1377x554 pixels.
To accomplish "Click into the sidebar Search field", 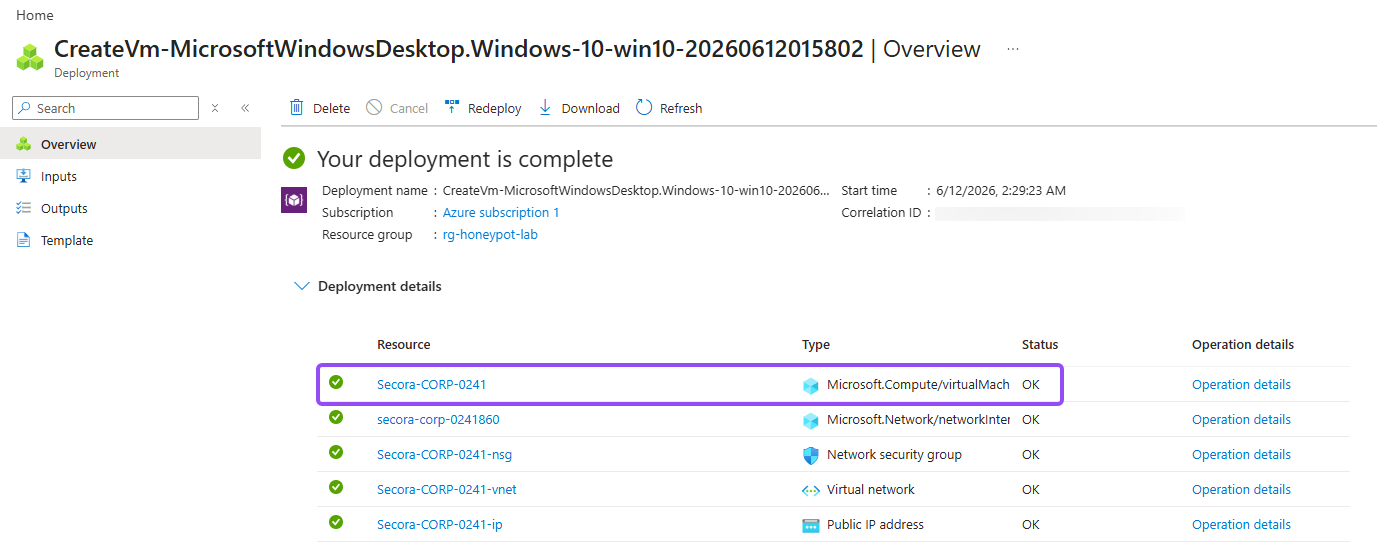I will click(105, 108).
